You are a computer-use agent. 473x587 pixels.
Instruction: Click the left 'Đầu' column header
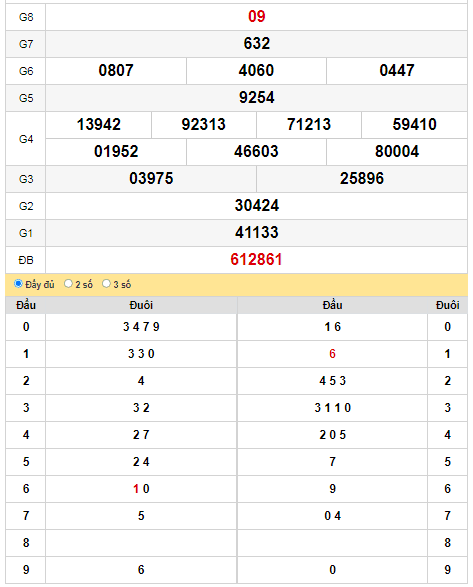(26, 305)
